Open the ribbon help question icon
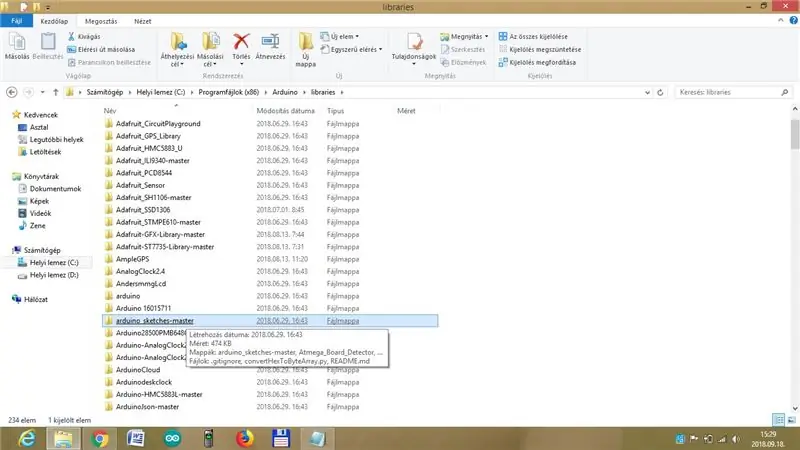 coord(793,20)
